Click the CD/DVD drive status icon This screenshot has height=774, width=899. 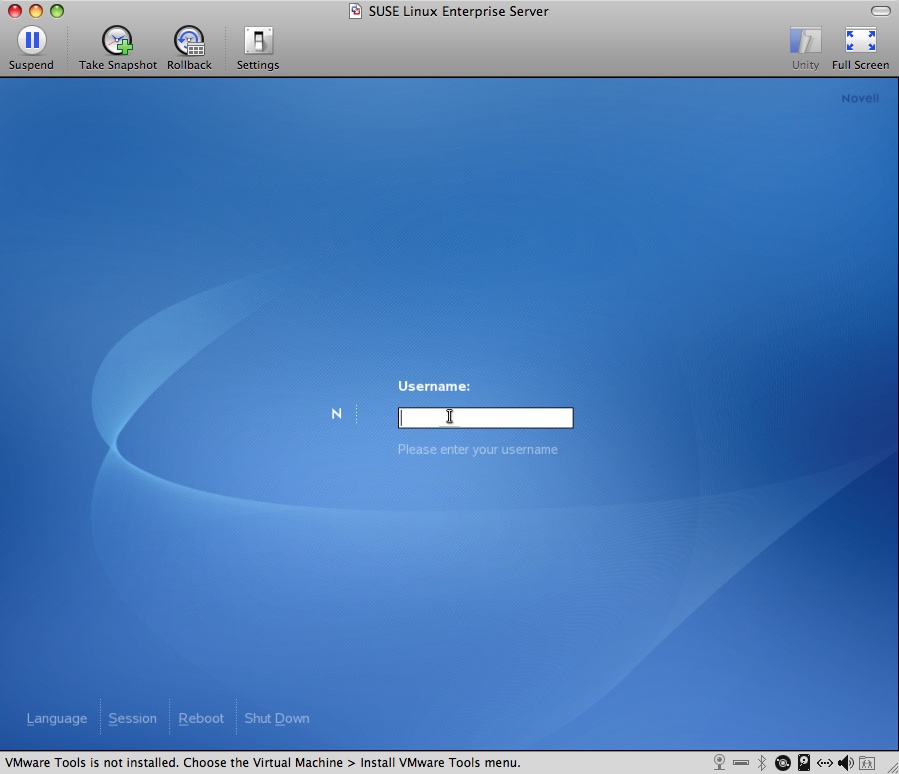pos(783,763)
